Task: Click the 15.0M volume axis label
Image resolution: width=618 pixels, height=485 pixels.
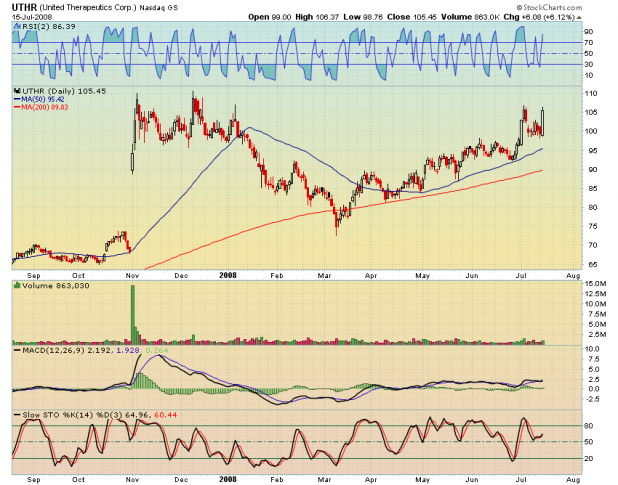Action: coord(596,284)
